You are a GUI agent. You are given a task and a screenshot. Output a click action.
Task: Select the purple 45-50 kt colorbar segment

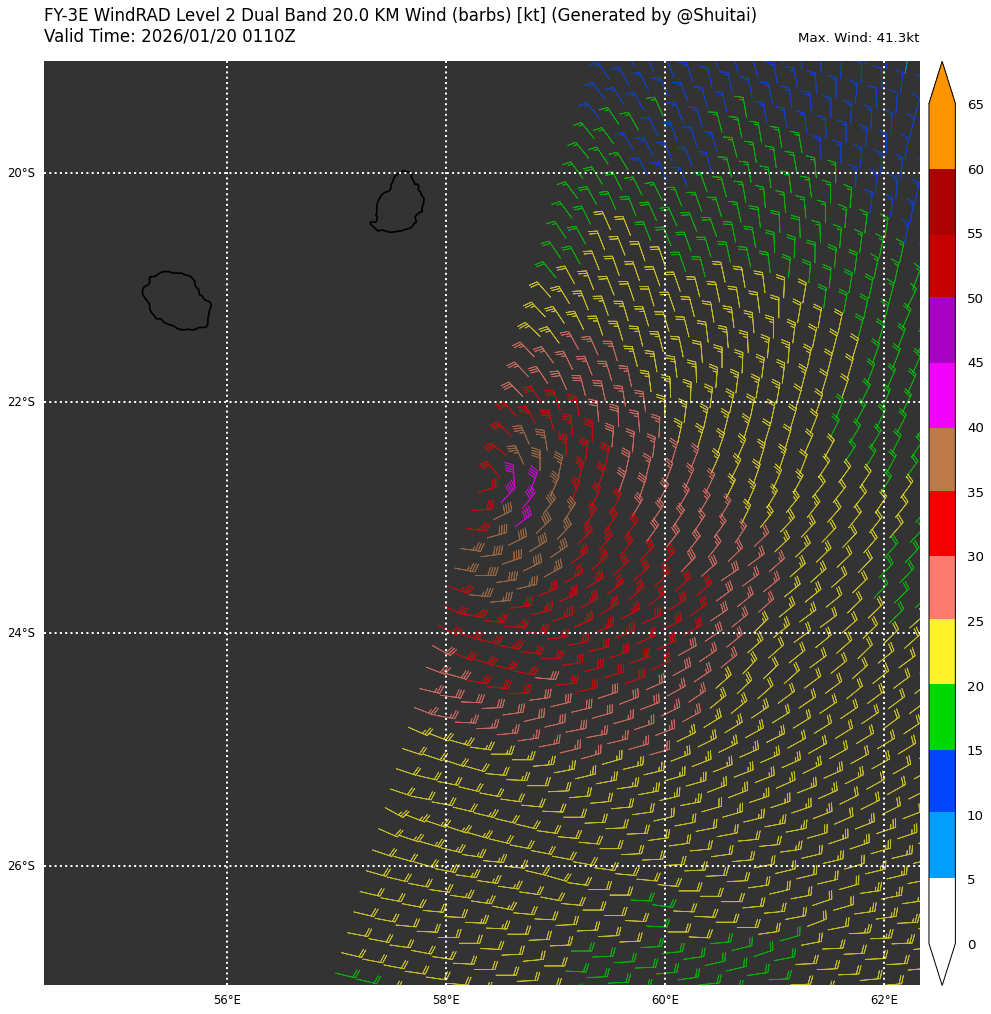pos(941,330)
